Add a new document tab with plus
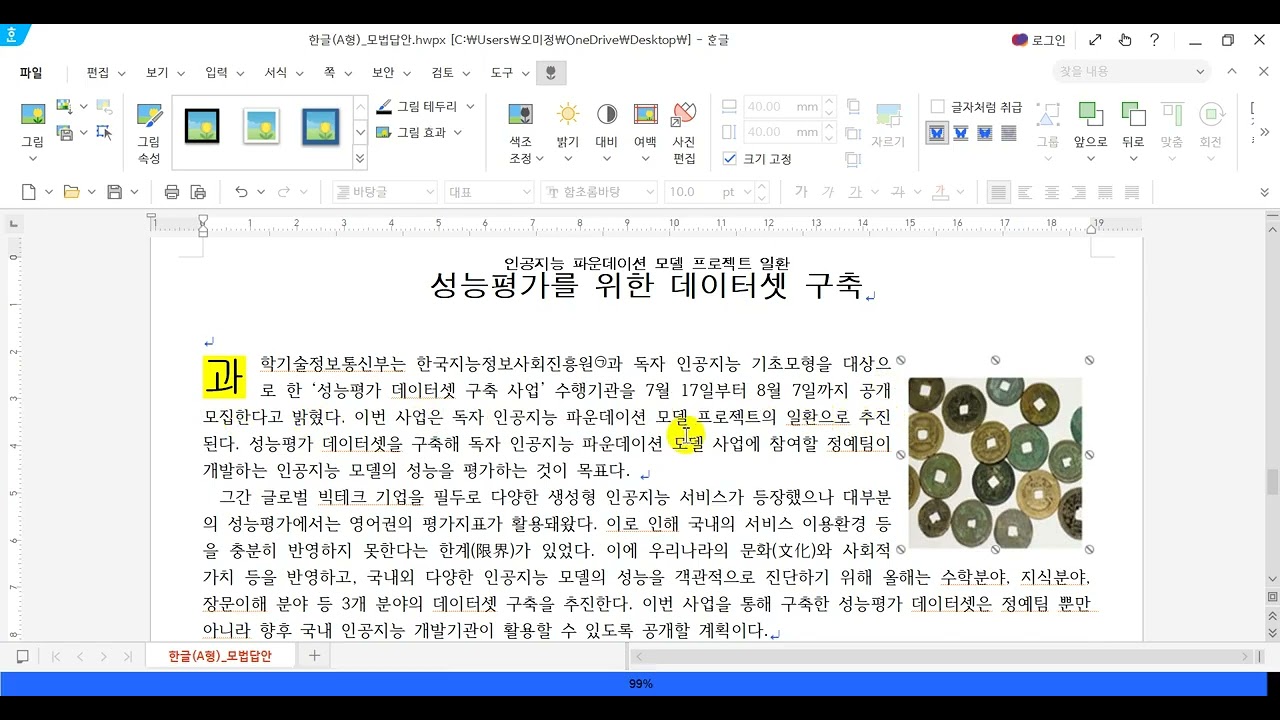Viewport: 1280px width, 720px height. [314, 656]
